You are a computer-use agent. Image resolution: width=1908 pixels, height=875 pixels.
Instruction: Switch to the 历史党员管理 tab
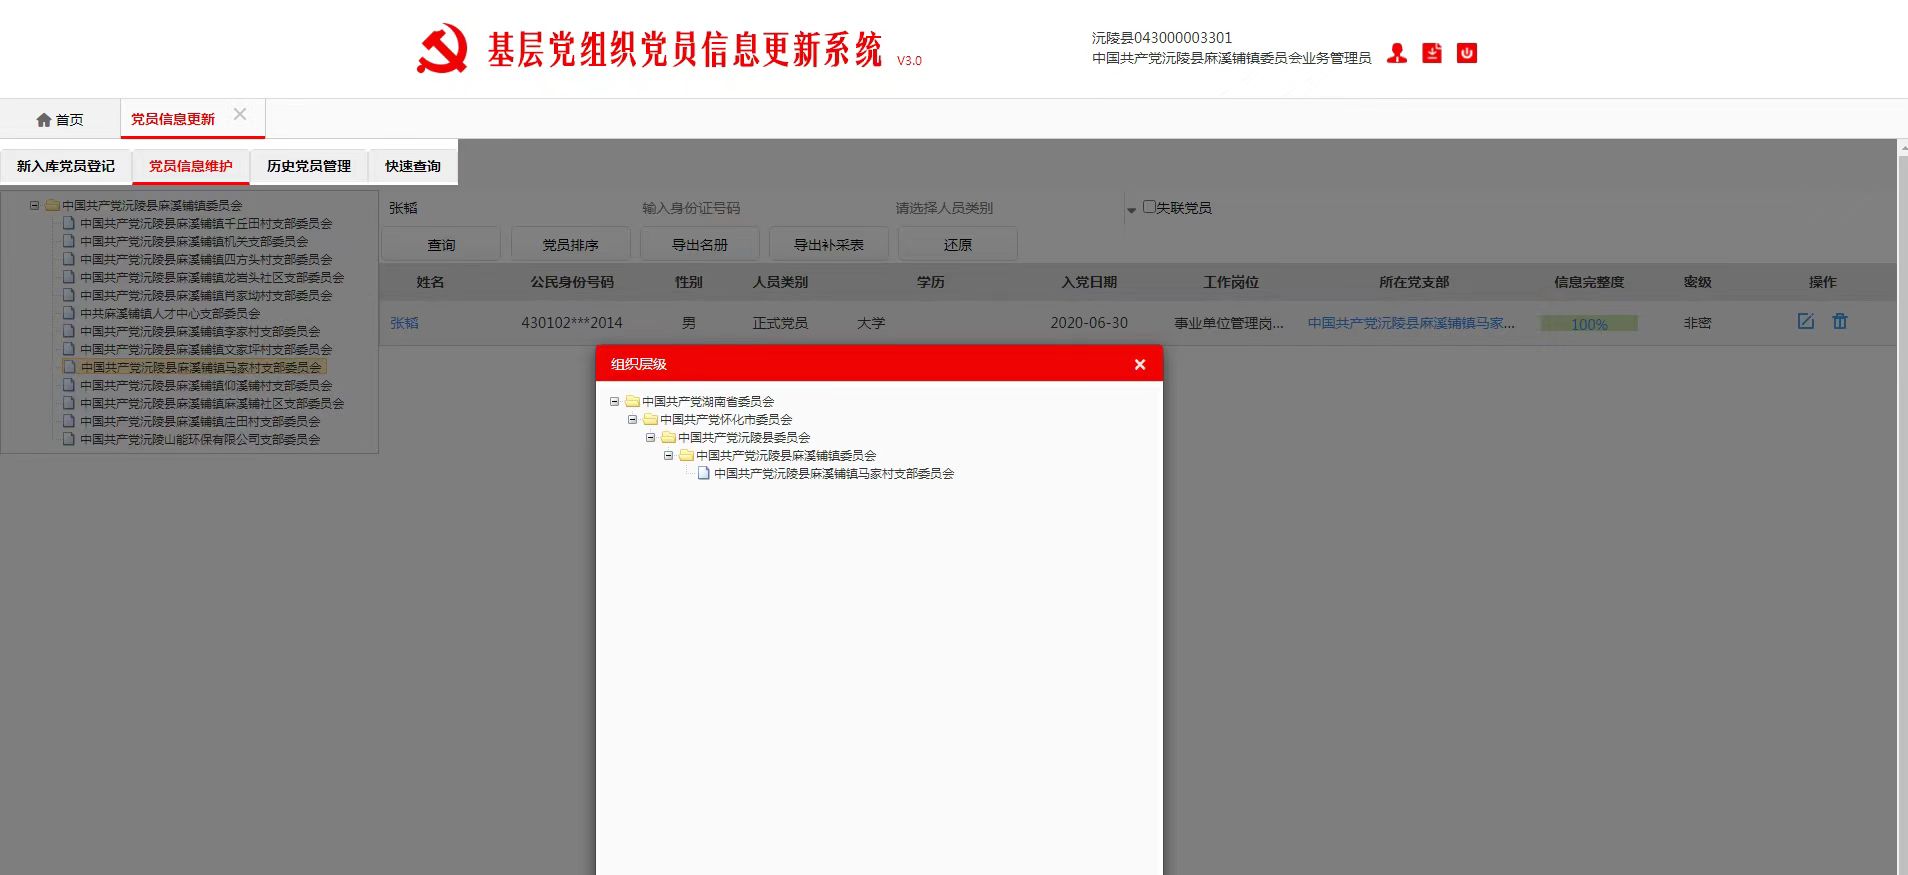coord(309,167)
